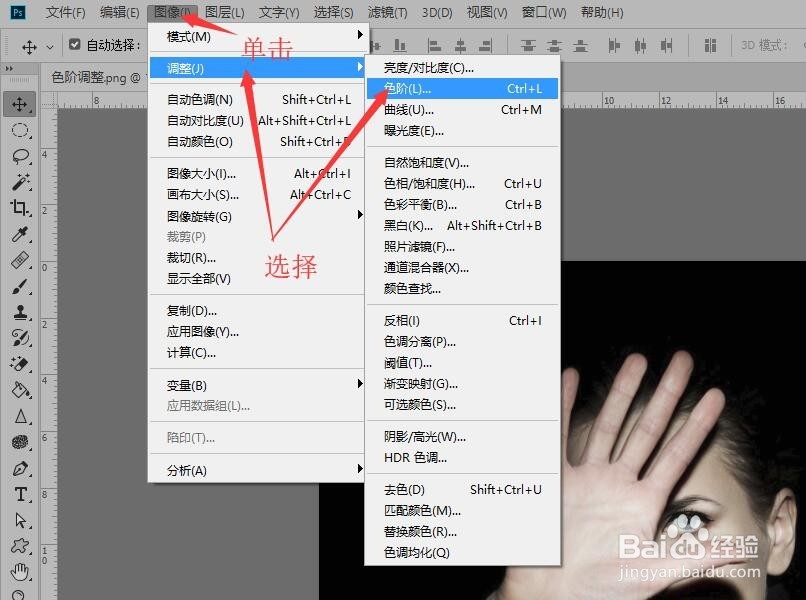Choose 替换颜色(R)... adjustment

click(x=462, y=532)
